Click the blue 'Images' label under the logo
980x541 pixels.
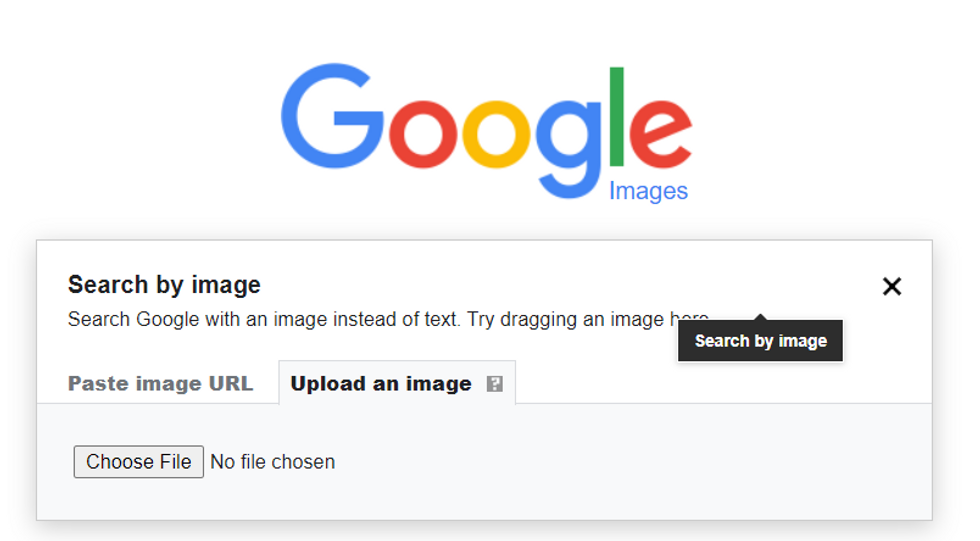pyautogui.click(x=648, y=191)
